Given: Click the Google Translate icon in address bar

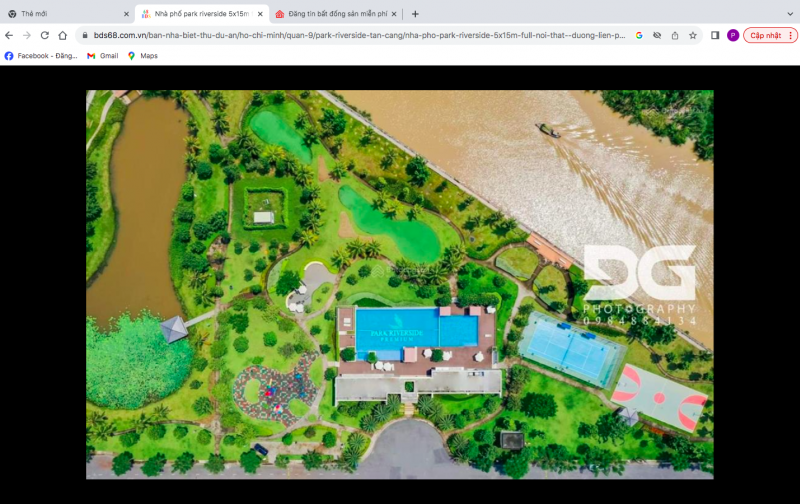Looking at the screenshot, I should [639, 35].
